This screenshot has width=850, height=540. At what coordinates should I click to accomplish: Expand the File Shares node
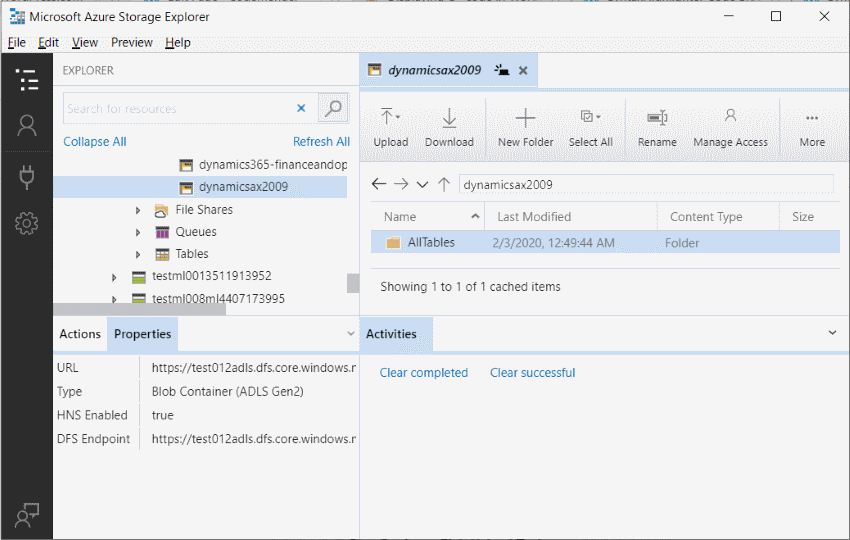138,210
